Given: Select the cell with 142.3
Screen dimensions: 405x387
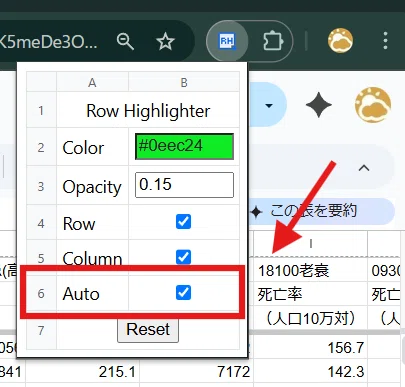Looking at the screenshot, I should click(x=311, y=371).
